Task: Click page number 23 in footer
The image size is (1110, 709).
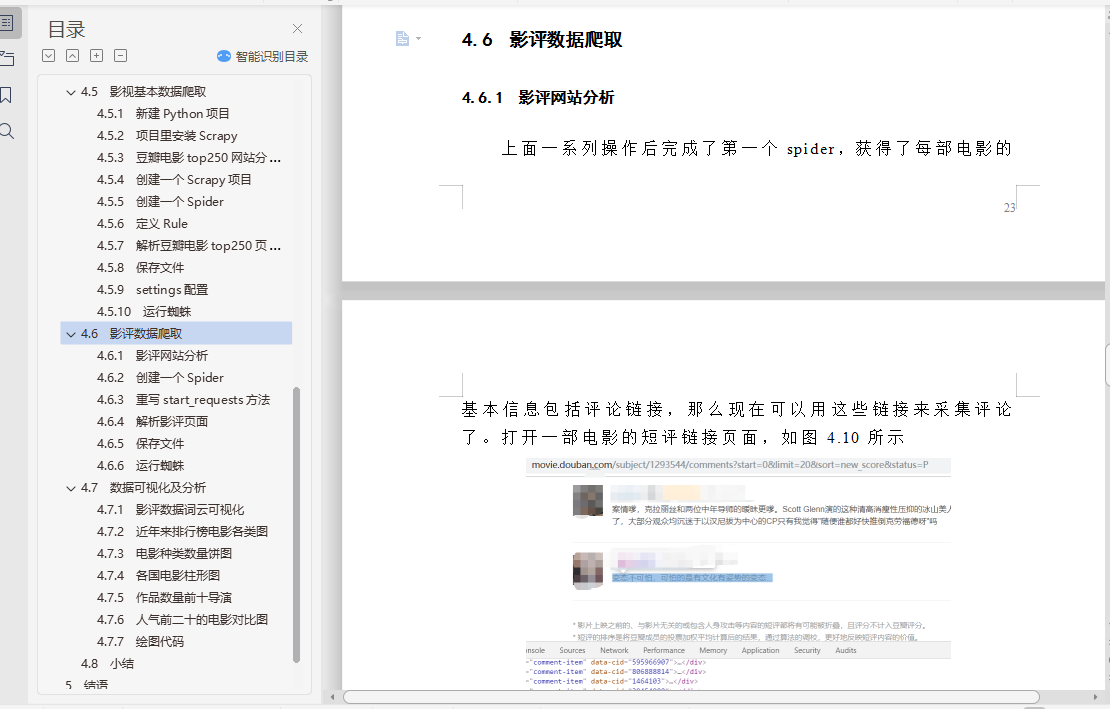Action: point(1009,207)
